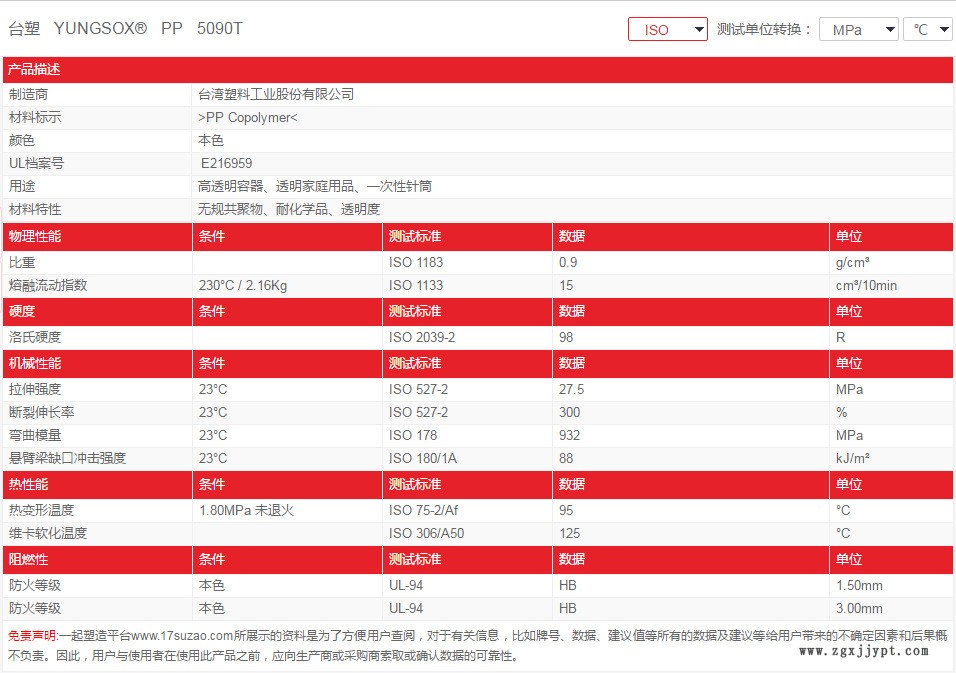Select manufacturer name "台湾塑料工业股份有限公司"

pos(276,94)
